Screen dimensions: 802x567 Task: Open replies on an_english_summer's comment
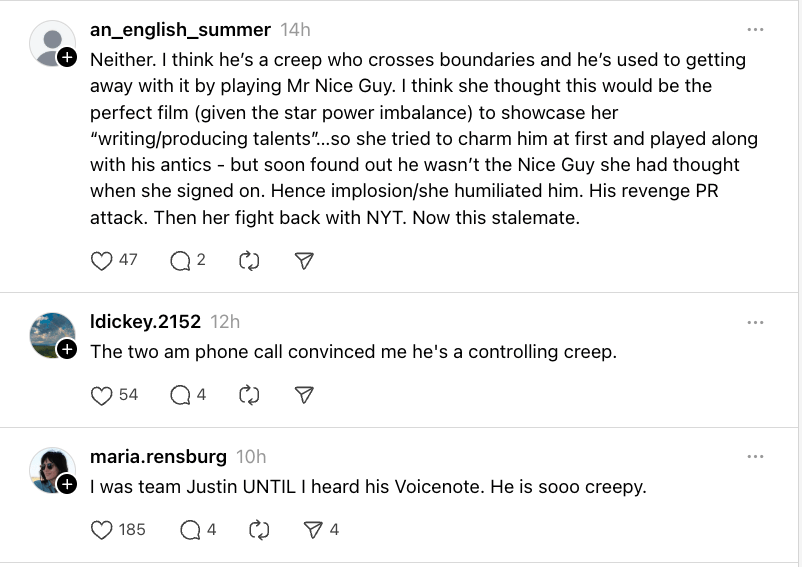(180, 260)
